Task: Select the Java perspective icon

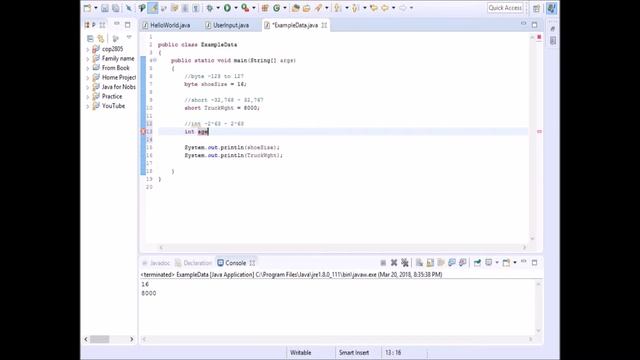Action: coord(551,8)
